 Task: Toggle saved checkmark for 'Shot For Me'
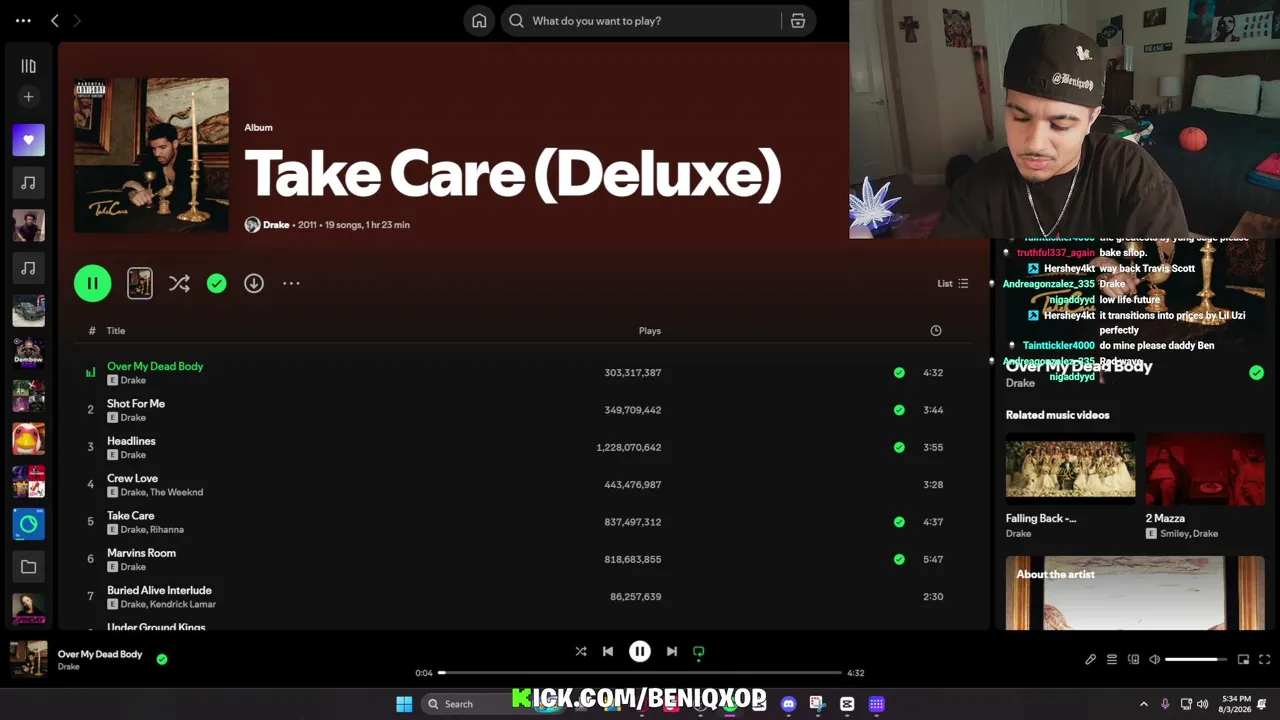899,410
